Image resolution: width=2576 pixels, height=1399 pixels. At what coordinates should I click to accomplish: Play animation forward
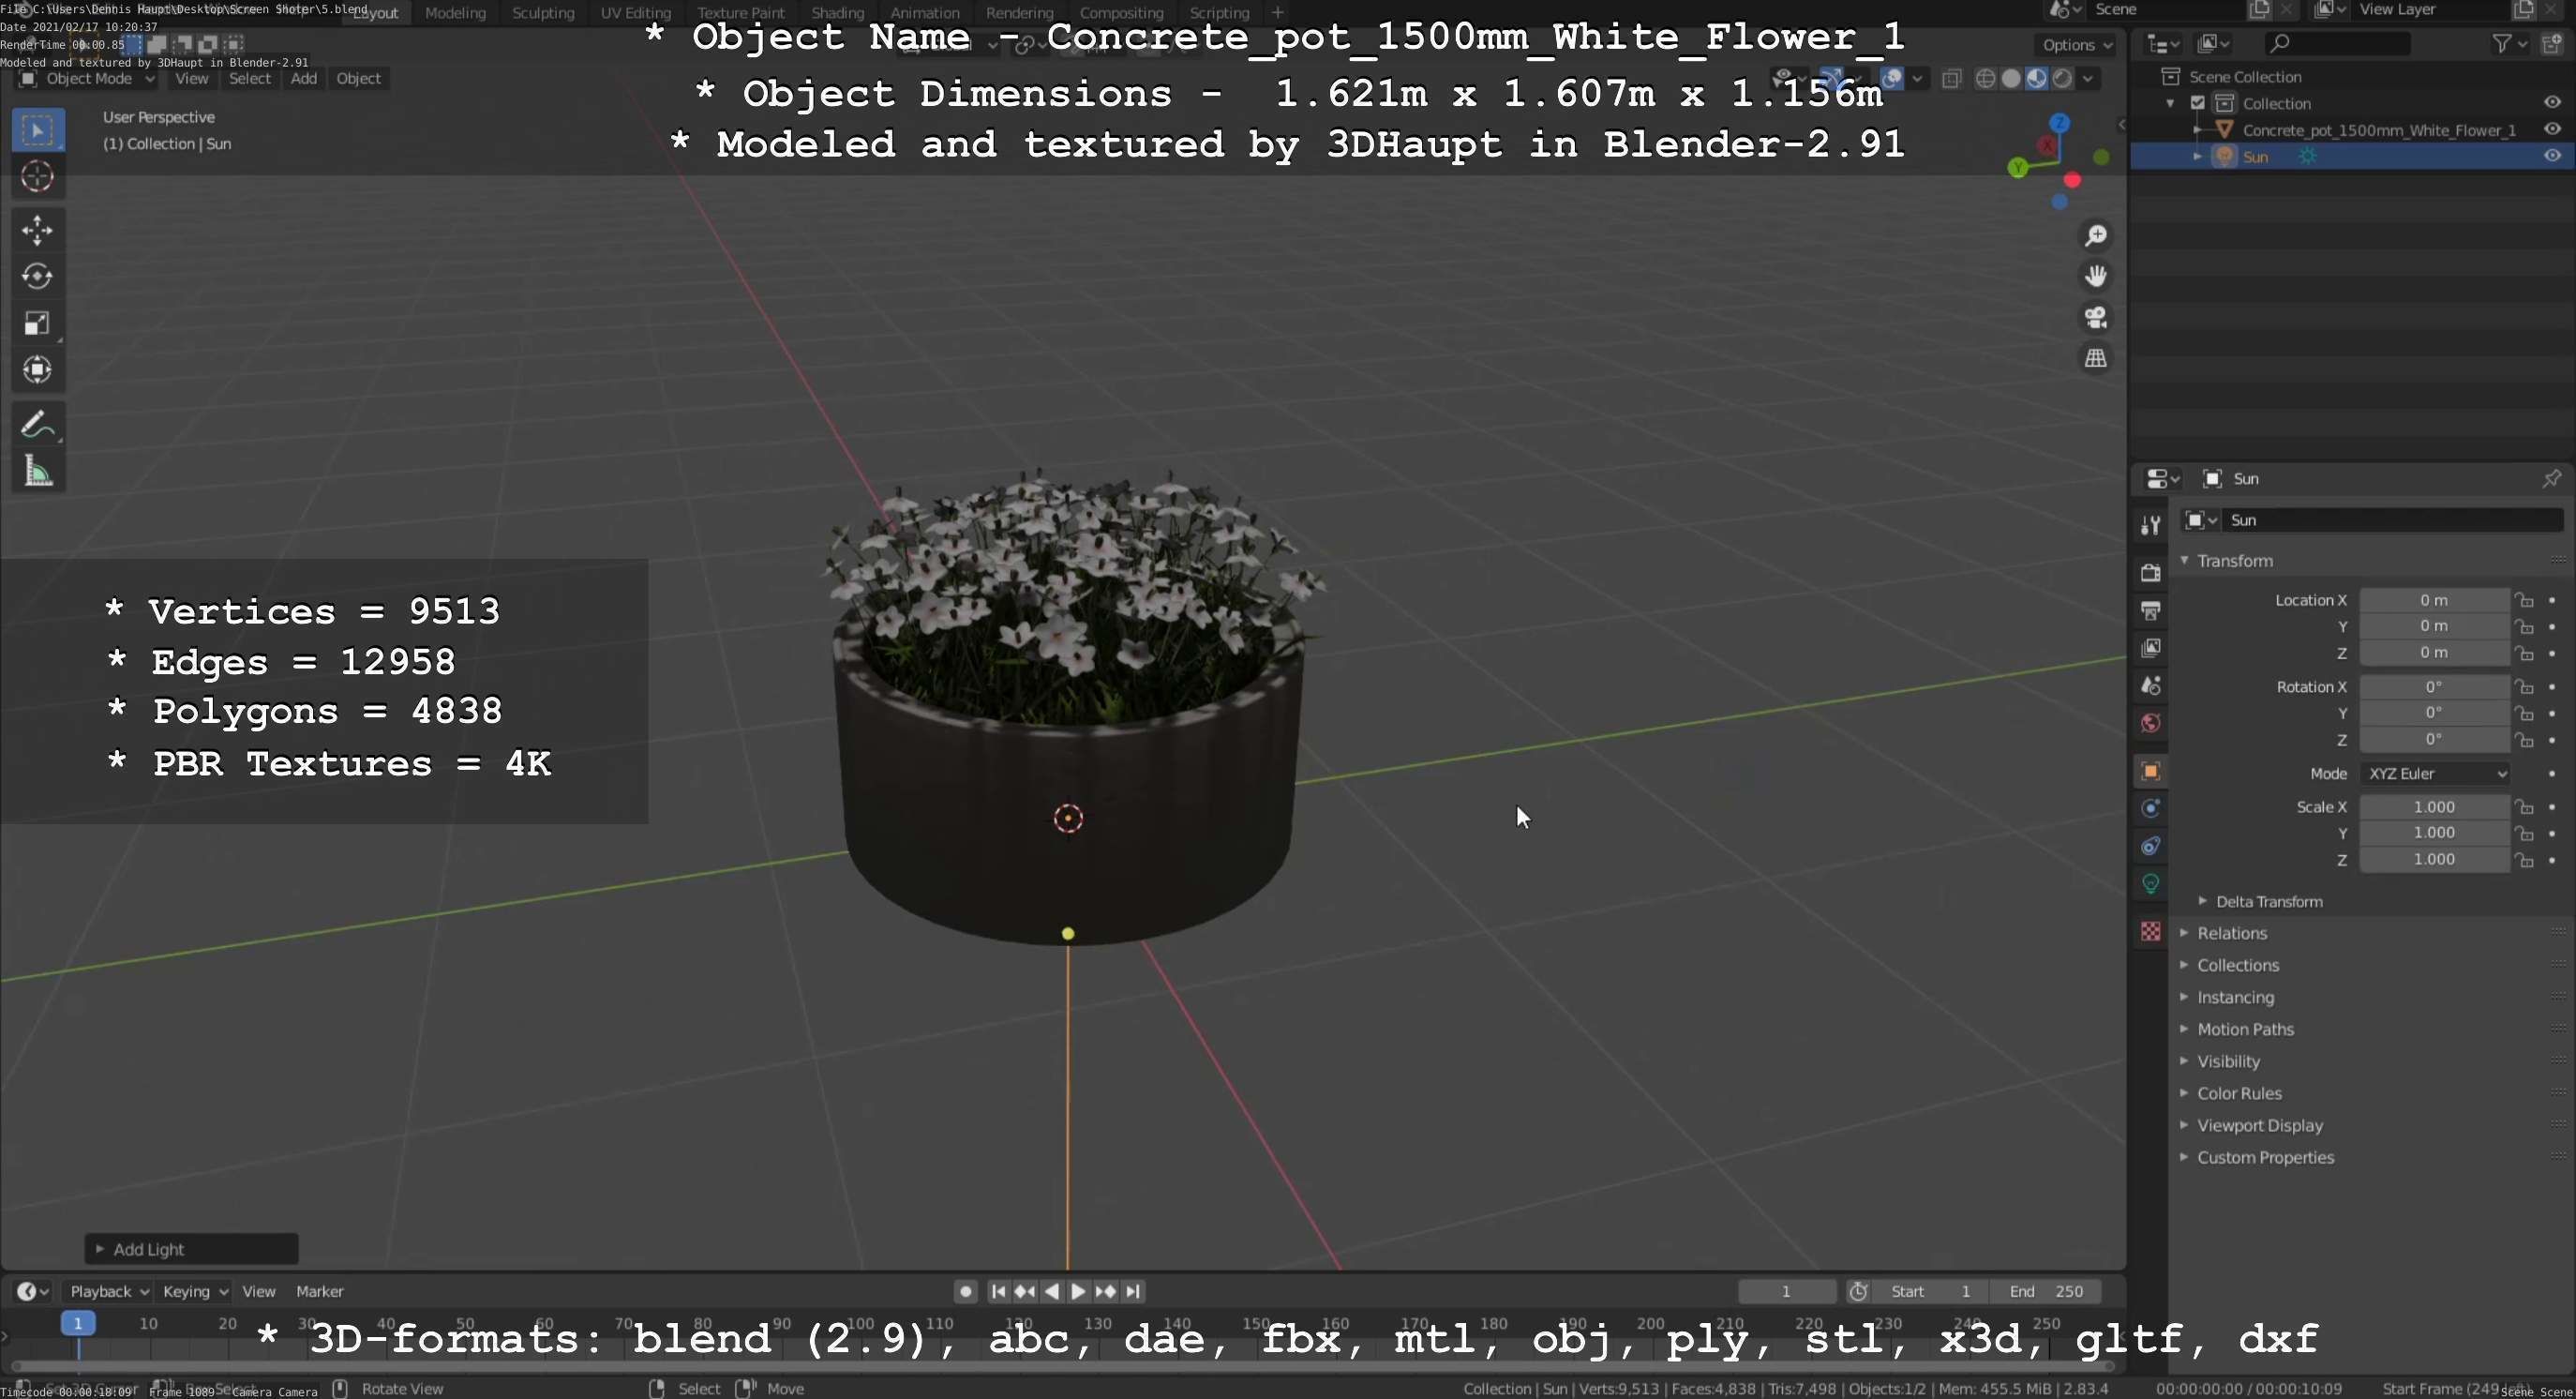click(x=1078, y=1291)
